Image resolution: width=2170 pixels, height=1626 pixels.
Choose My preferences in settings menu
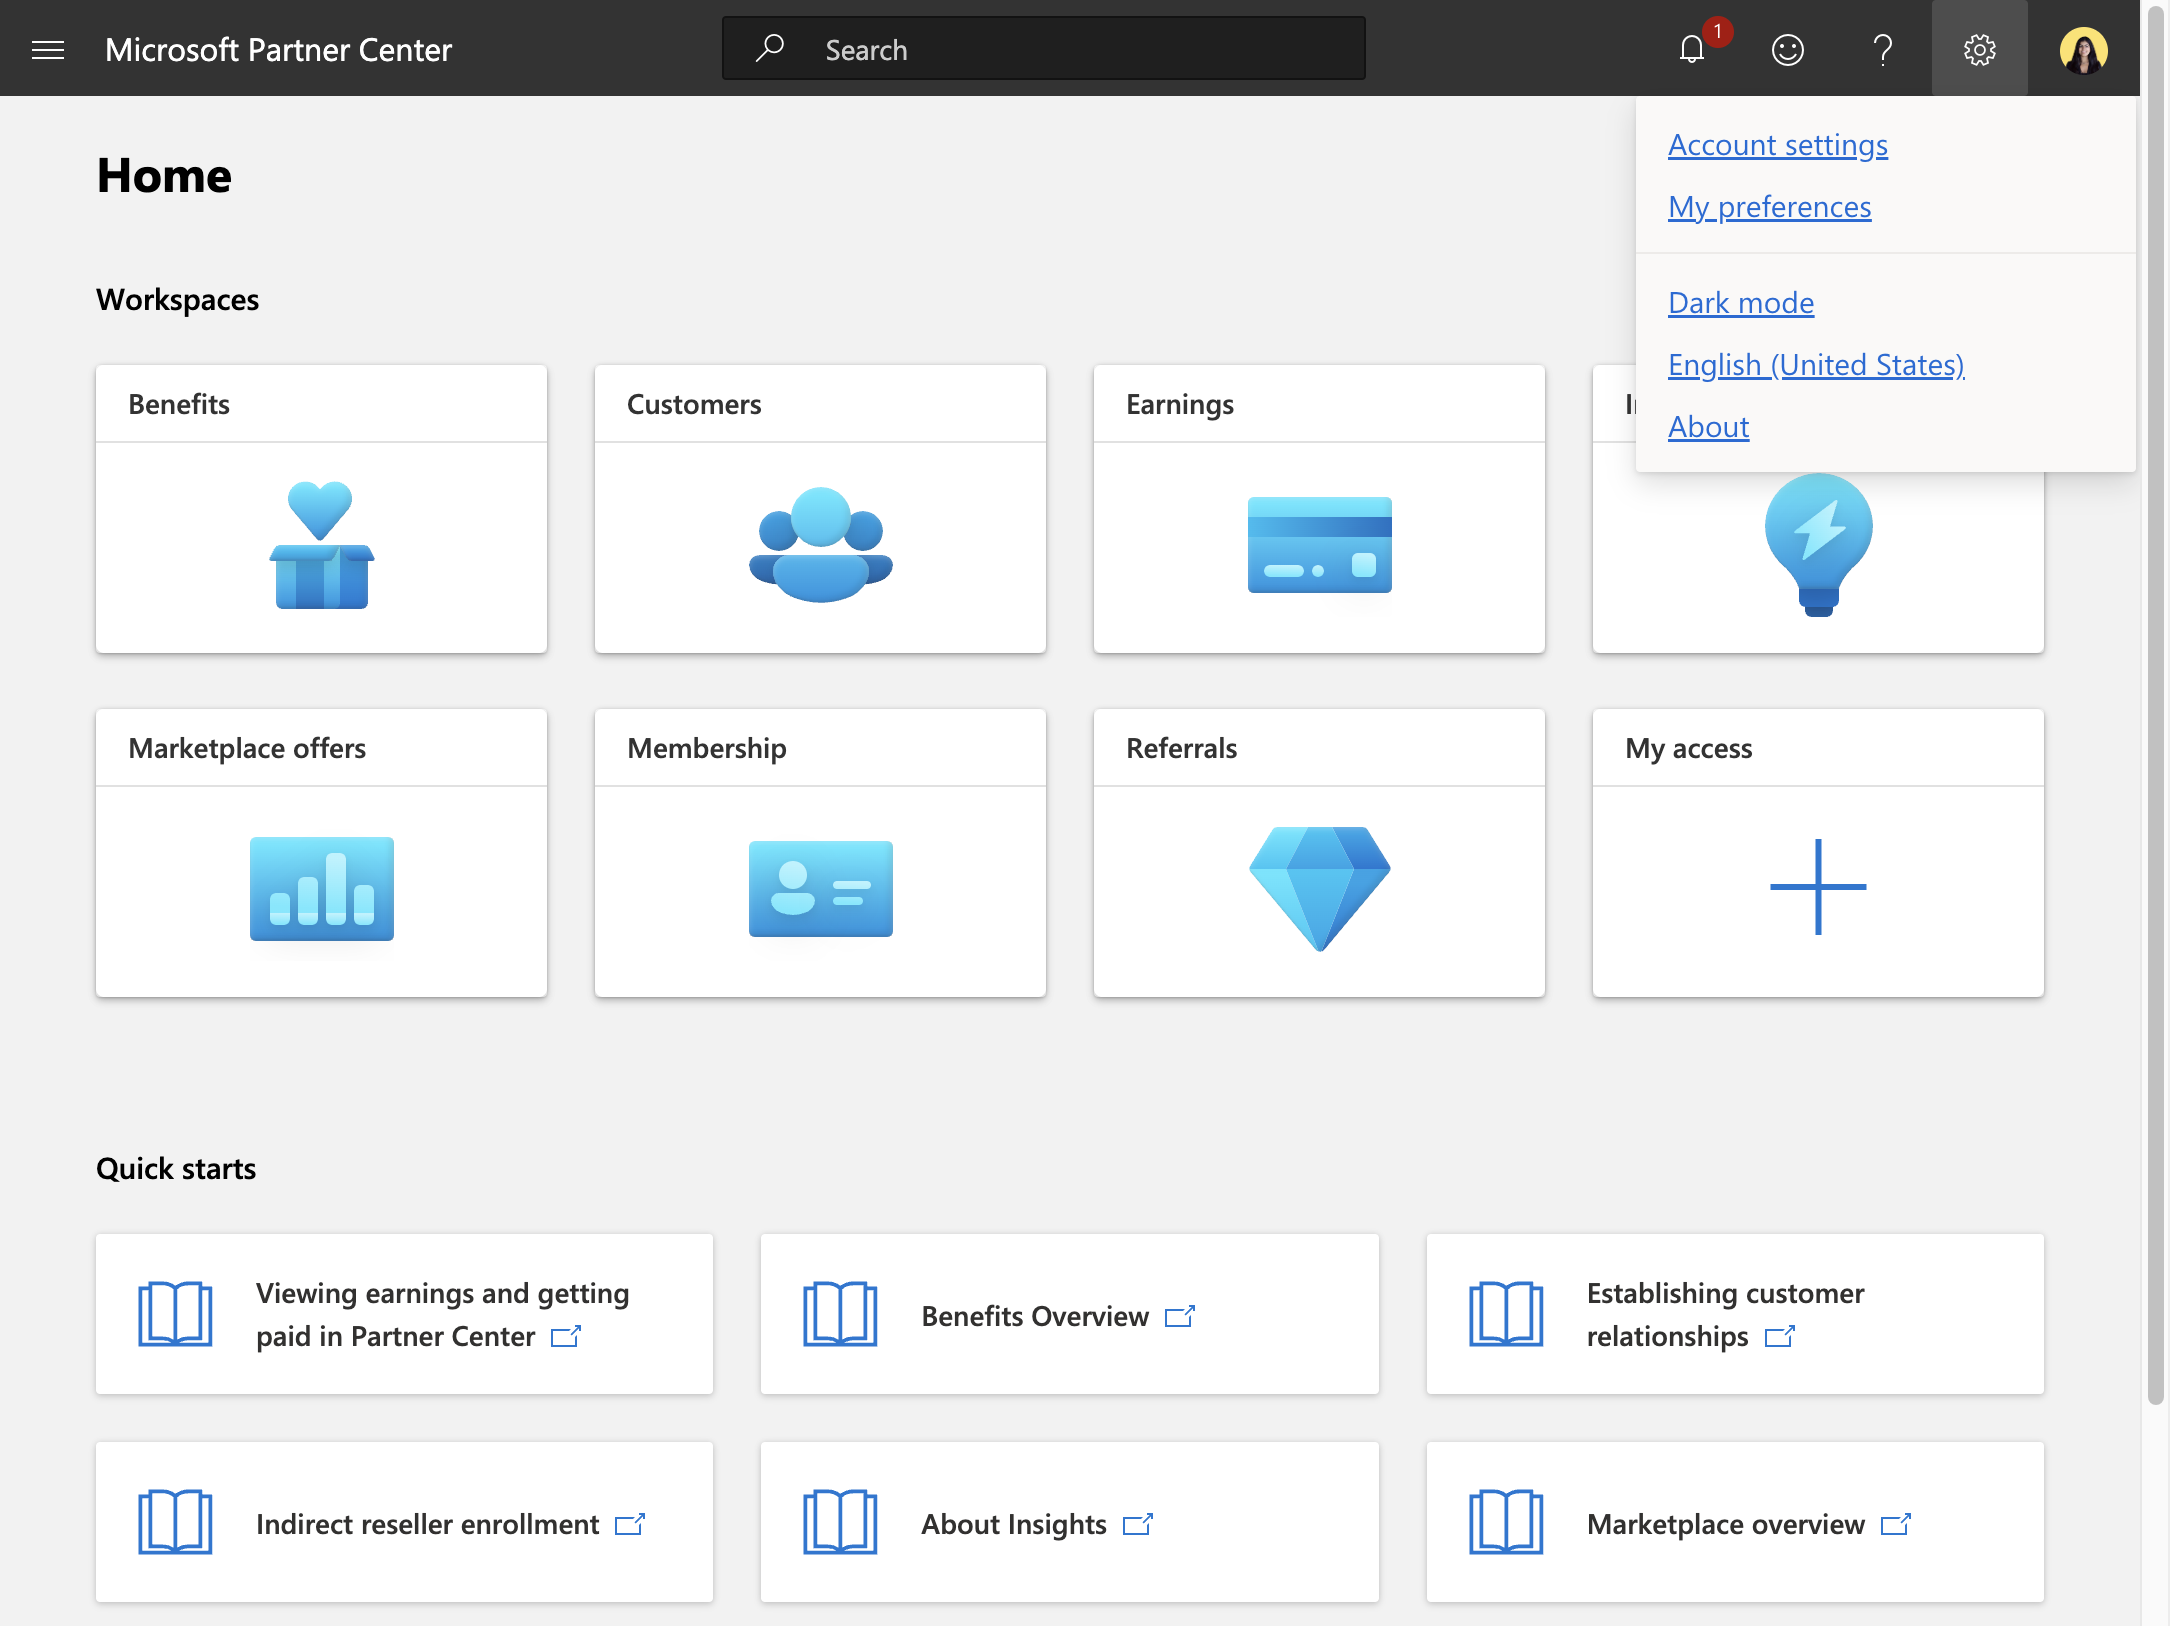click(x=1770, y=207)
